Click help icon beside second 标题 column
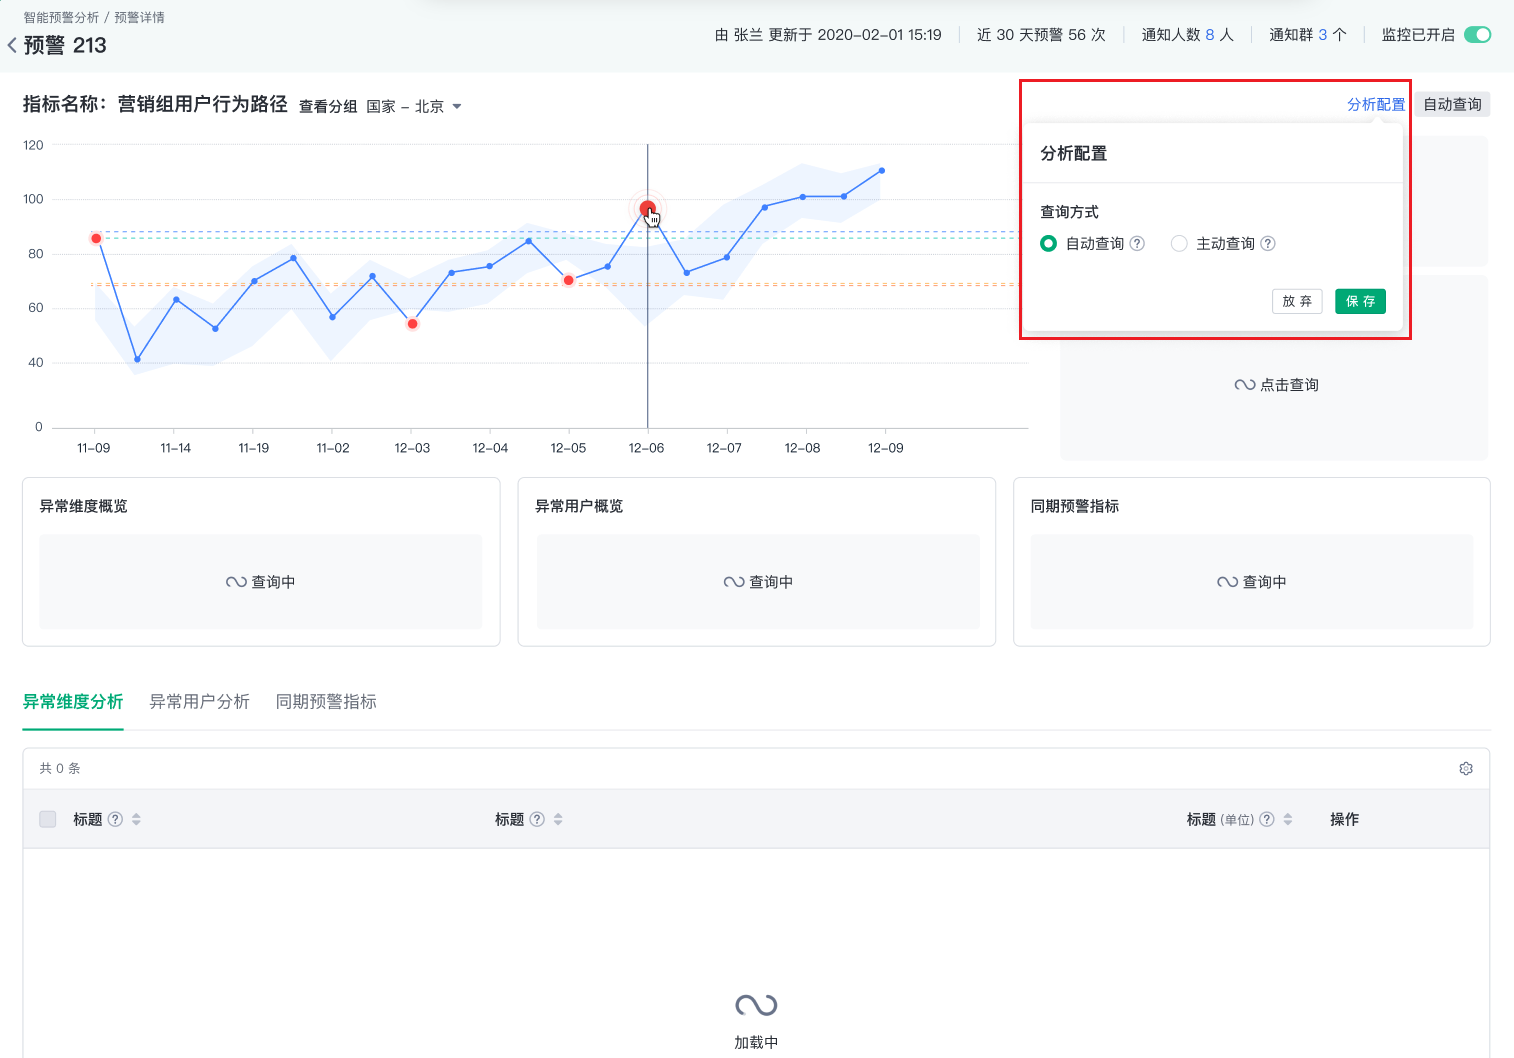Viewport: 1514px width, 1058px height. point(538,819)
